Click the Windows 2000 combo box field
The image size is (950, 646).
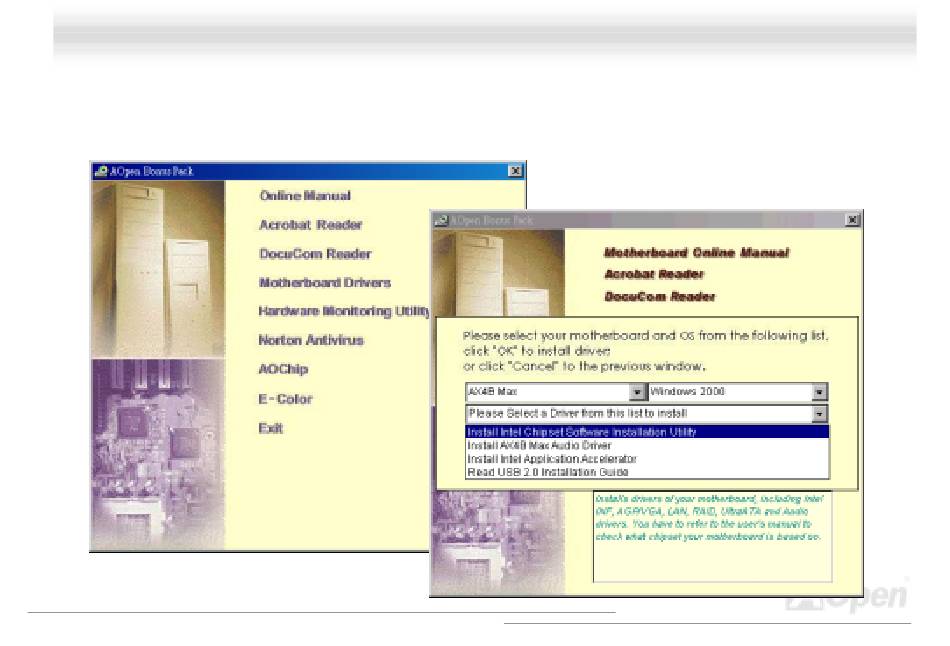click(737, 392)
